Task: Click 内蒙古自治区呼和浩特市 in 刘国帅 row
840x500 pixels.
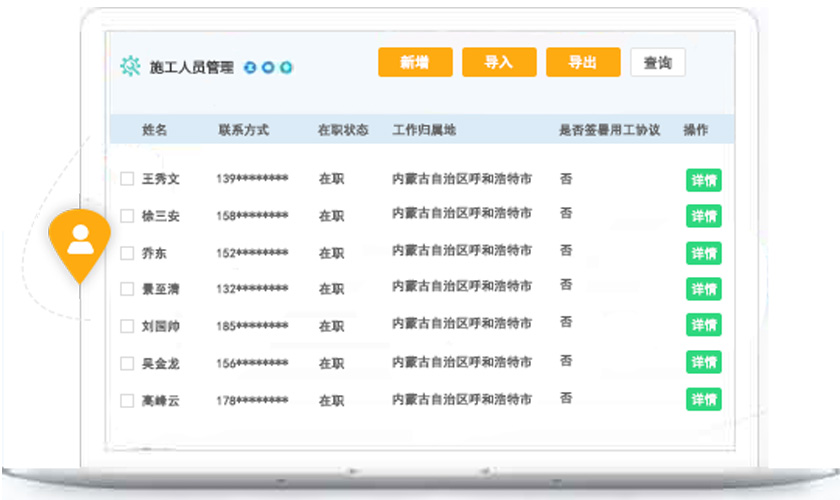Action: coord(462,324)
